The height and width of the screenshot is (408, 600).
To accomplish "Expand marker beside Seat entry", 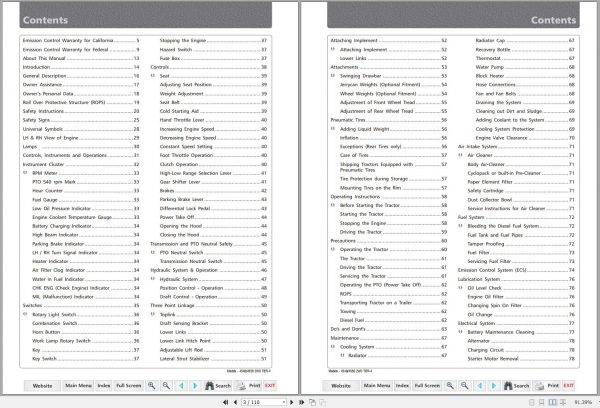I will pyautogui.click(x=153, y=76).
